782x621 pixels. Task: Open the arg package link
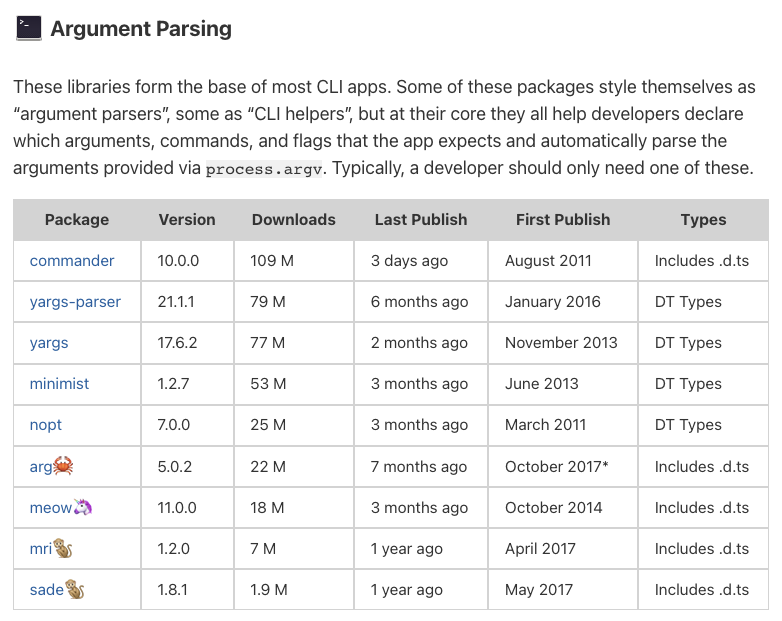pos(41,467)
